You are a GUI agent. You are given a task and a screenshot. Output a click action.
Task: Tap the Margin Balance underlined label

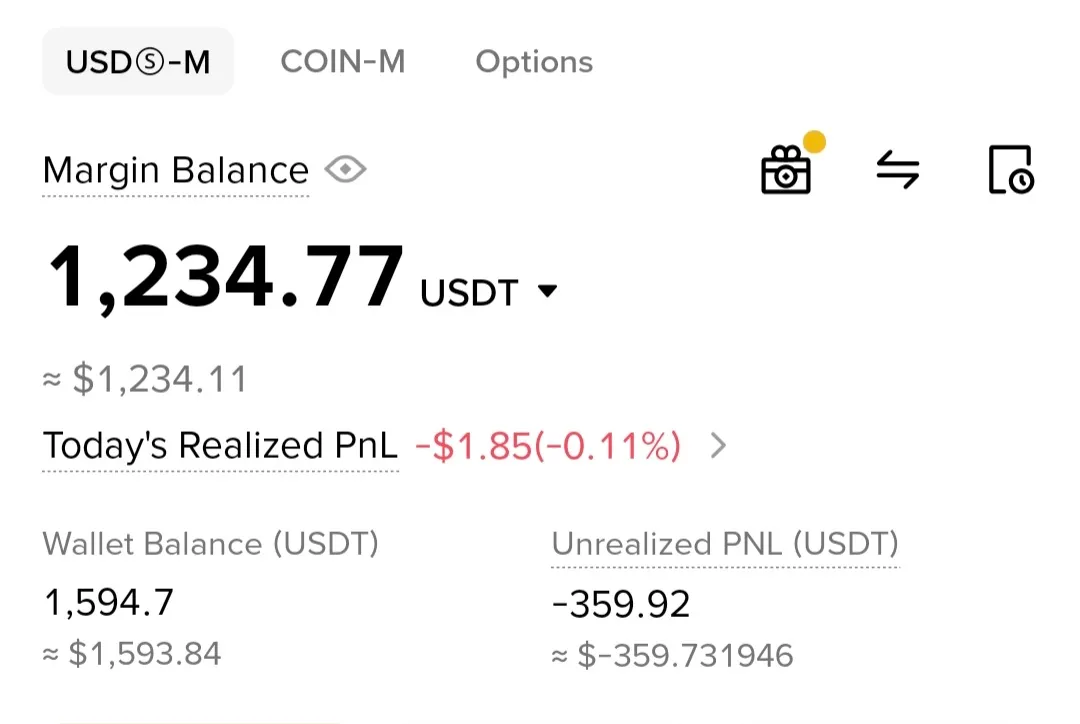tap(176, 171)
